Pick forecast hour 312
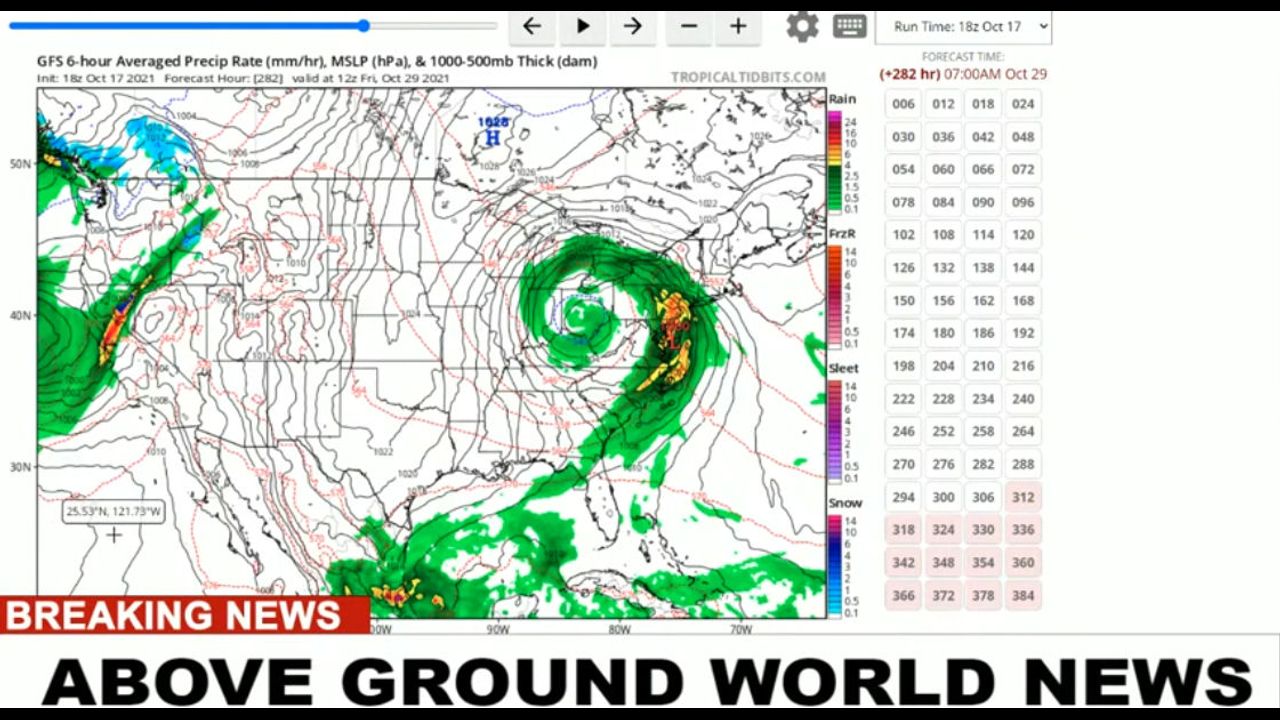Screen dimensions: 1280x720 coord(1023,497)
